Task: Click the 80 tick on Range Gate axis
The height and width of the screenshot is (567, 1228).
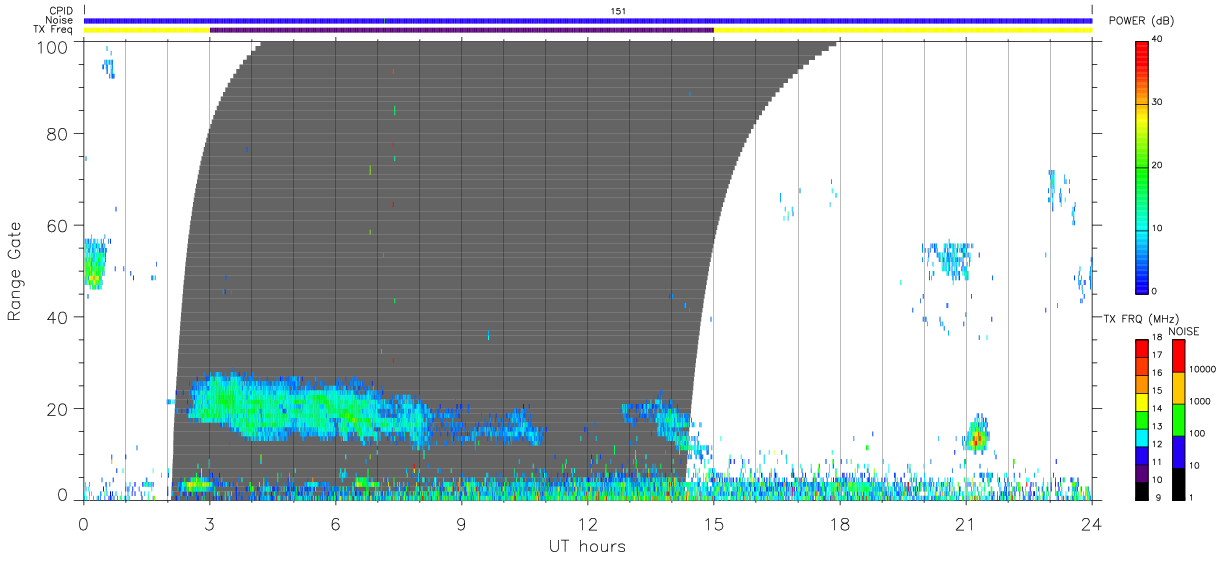Action: 58,134
